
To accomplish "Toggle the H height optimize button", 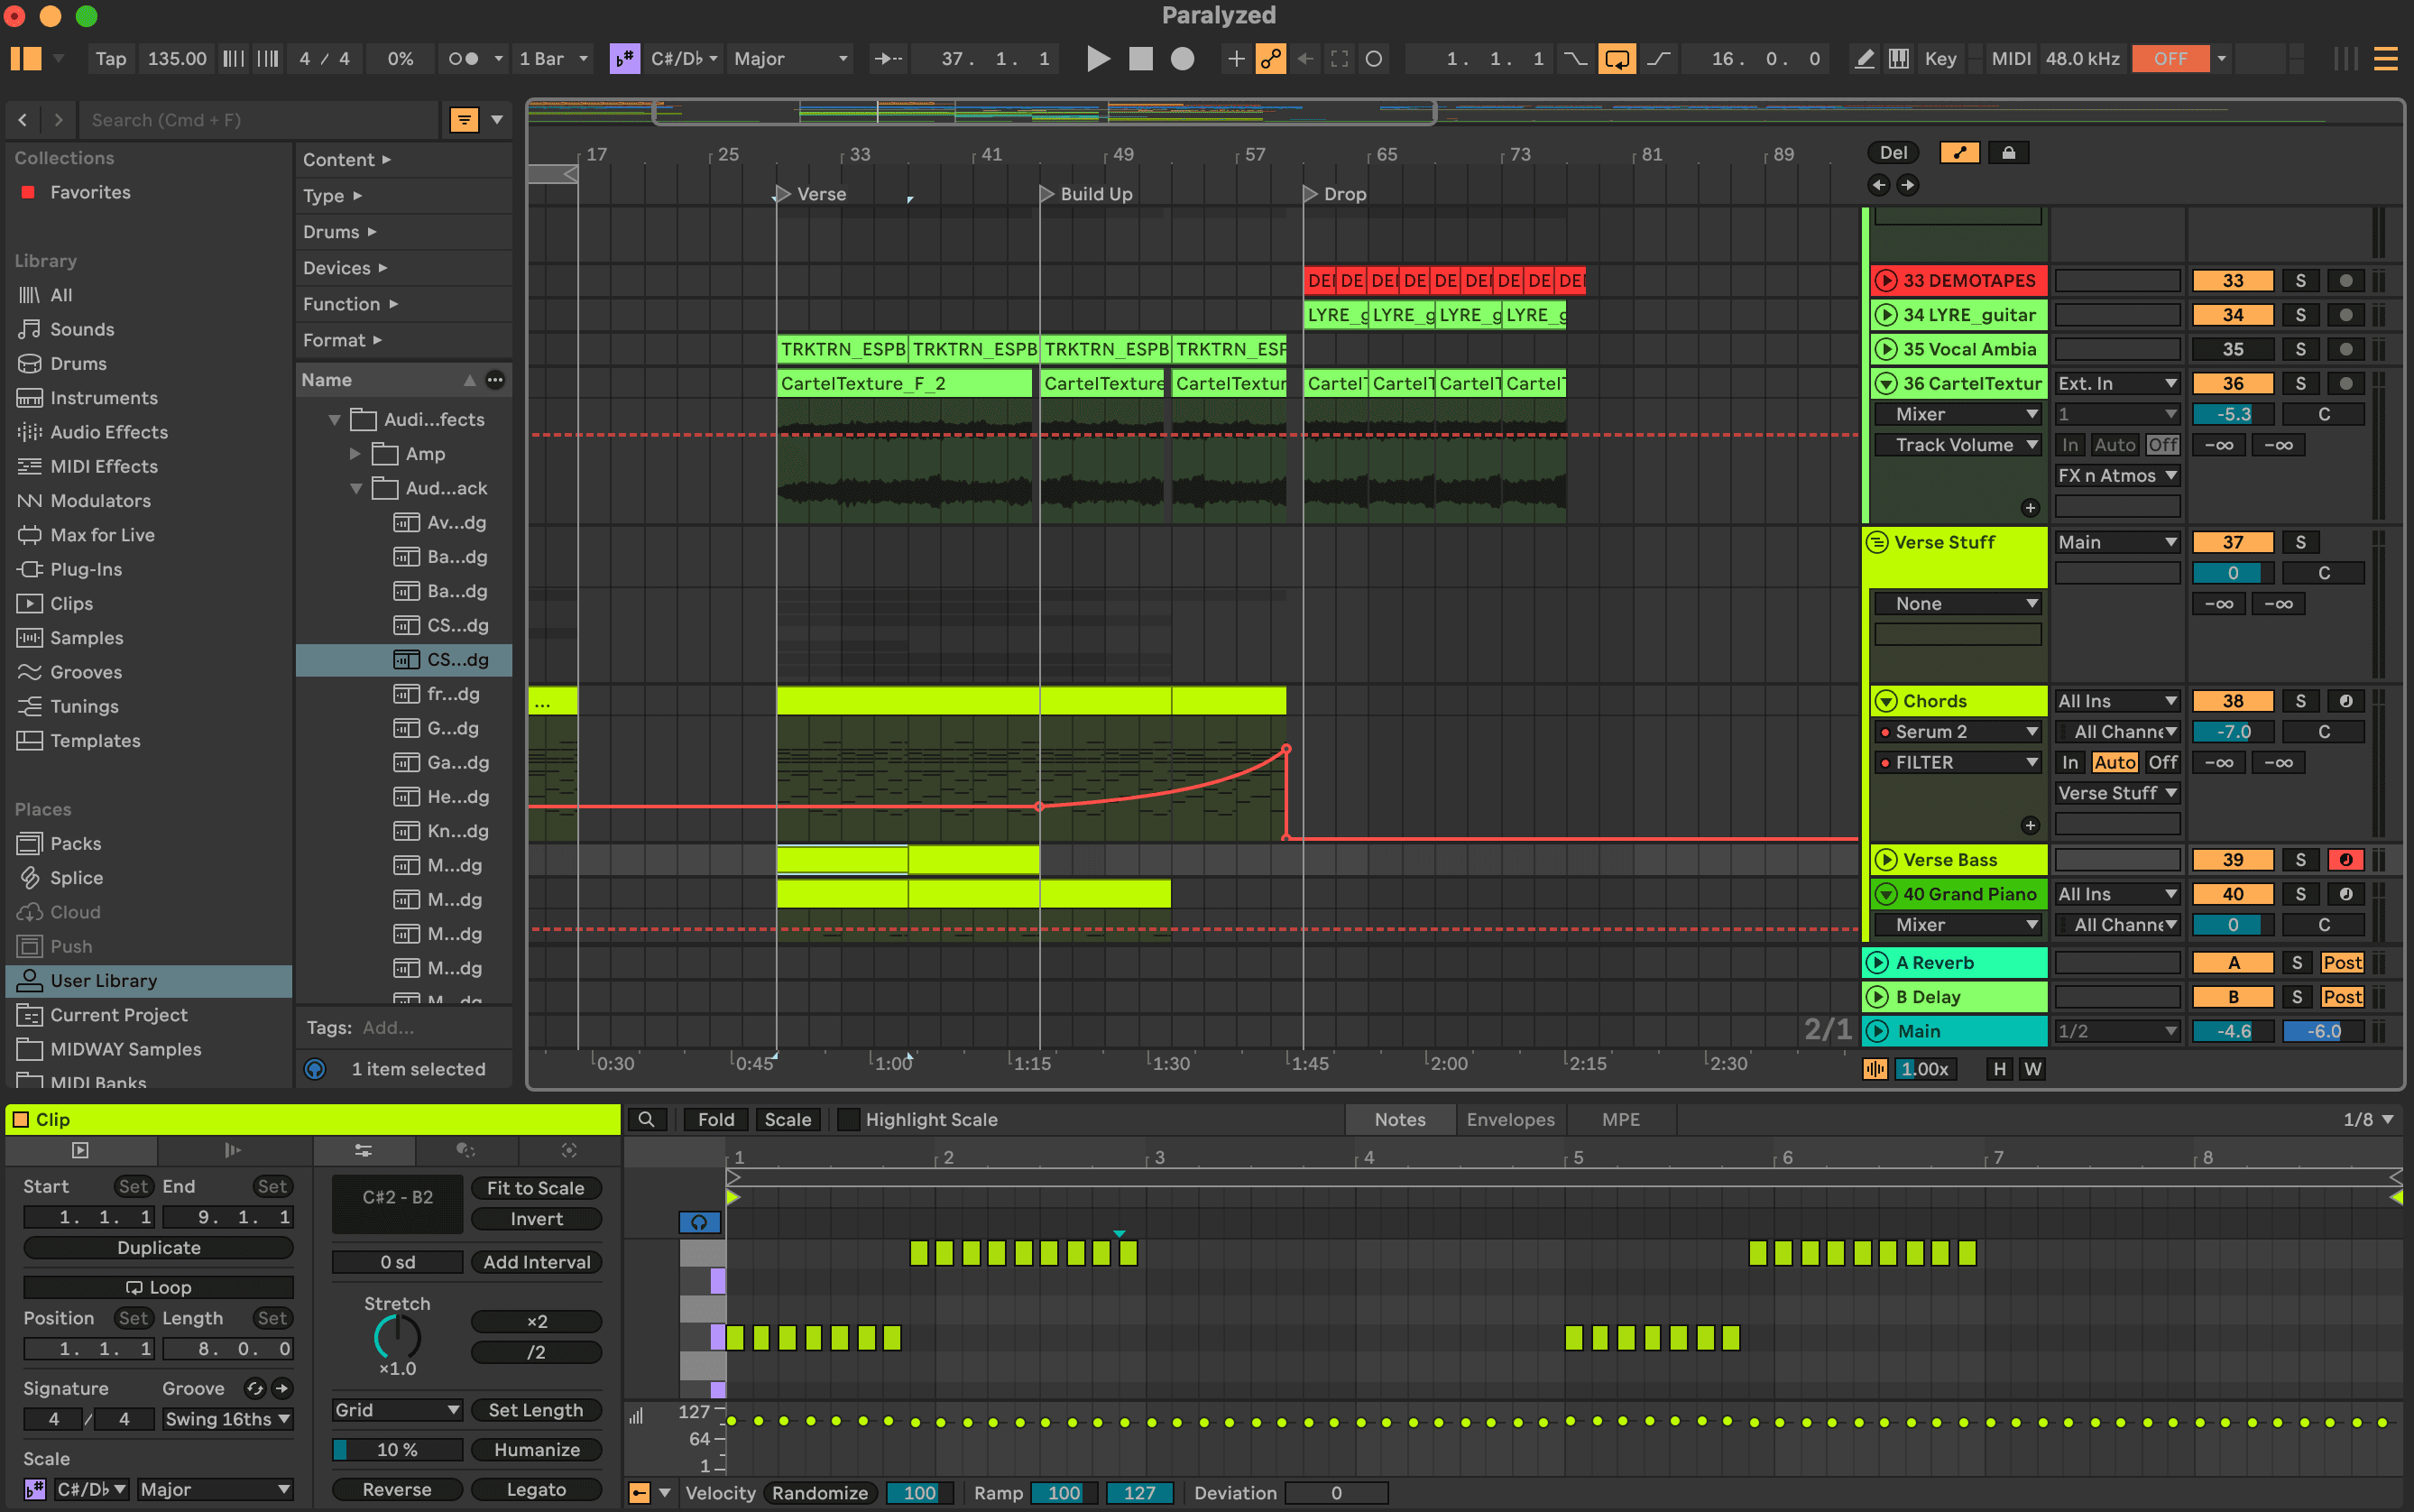I will pyautogui.click(x=1999, y=1069).
